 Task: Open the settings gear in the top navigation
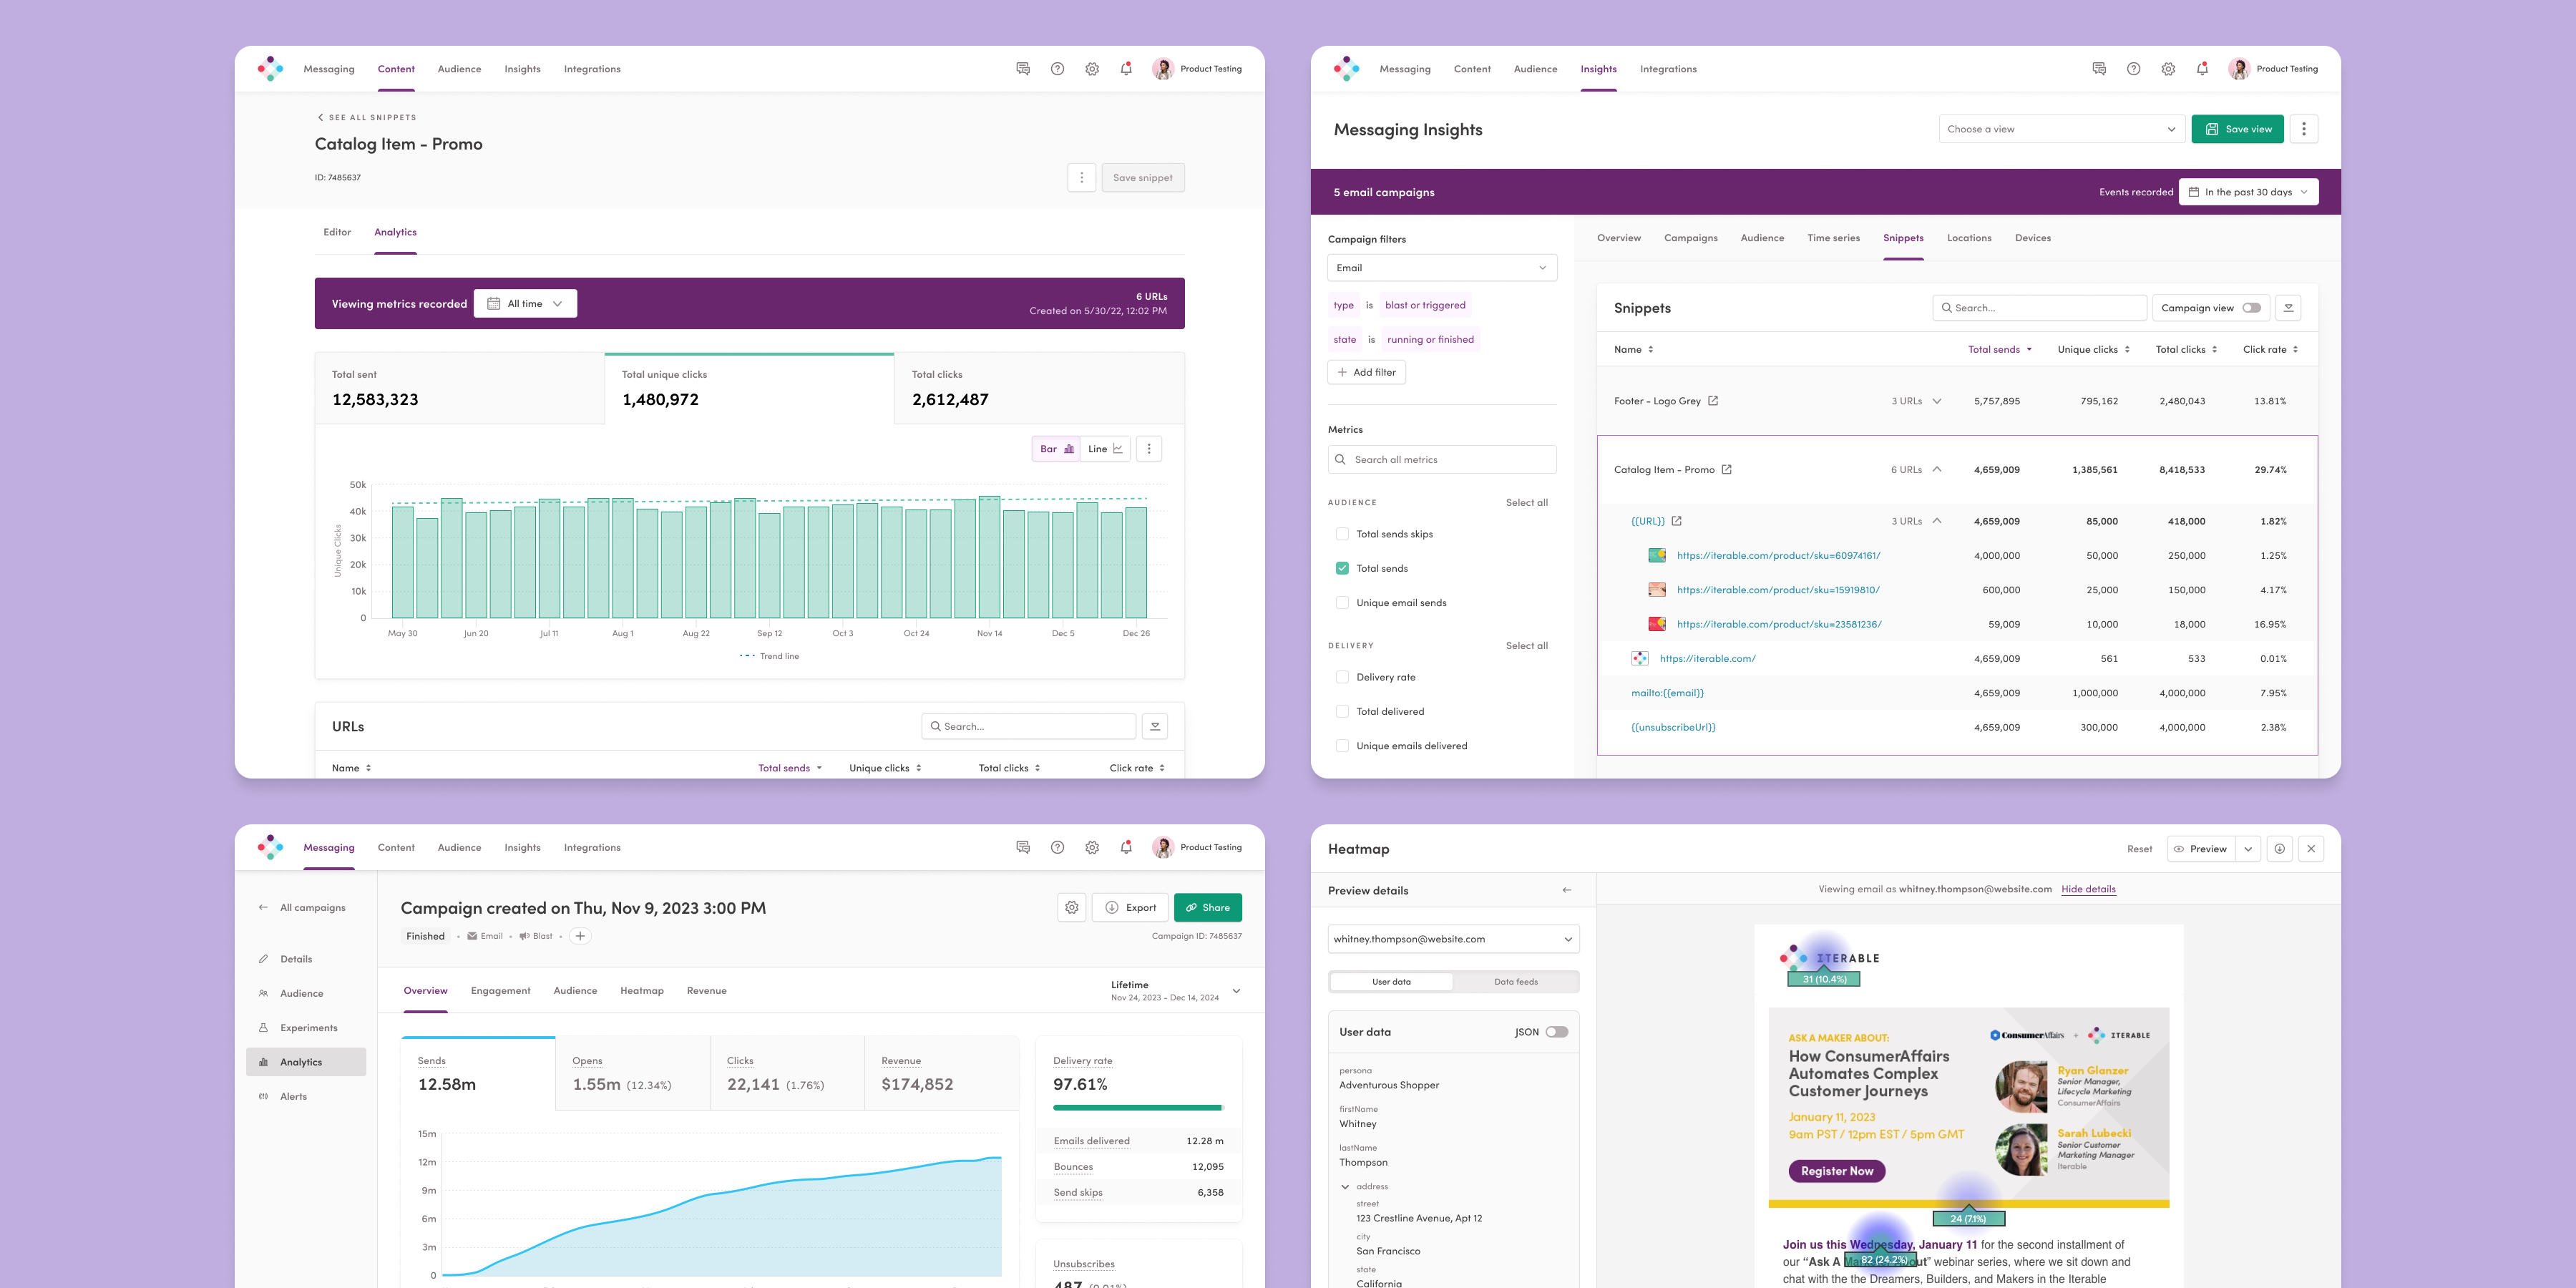coord(1091,68)
